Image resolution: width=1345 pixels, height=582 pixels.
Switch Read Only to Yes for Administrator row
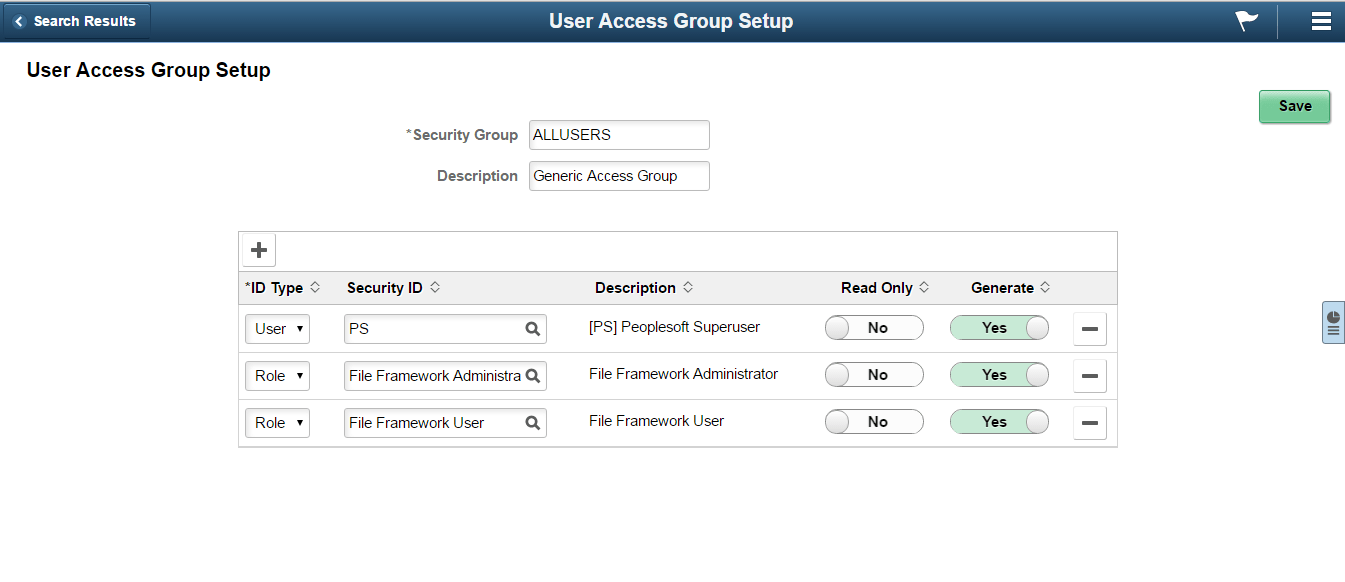[x=873, y=374]
